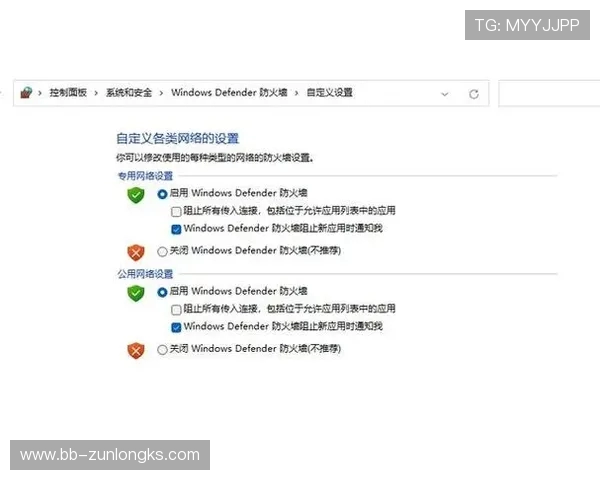Select 关闭 firewall under 专用网络设置
600x480 pixels.
(162, 251)
